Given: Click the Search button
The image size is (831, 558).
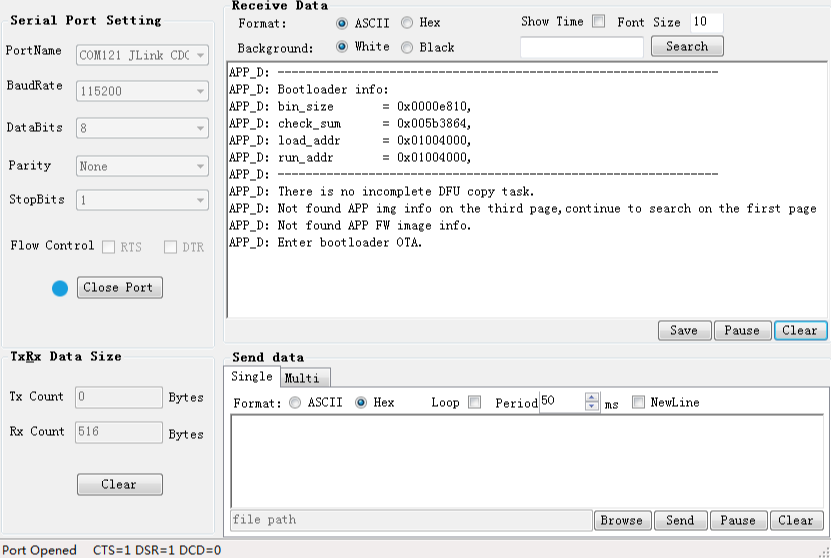Looking at the screenshot, I should pyautogui.click(x=687, y=46).
